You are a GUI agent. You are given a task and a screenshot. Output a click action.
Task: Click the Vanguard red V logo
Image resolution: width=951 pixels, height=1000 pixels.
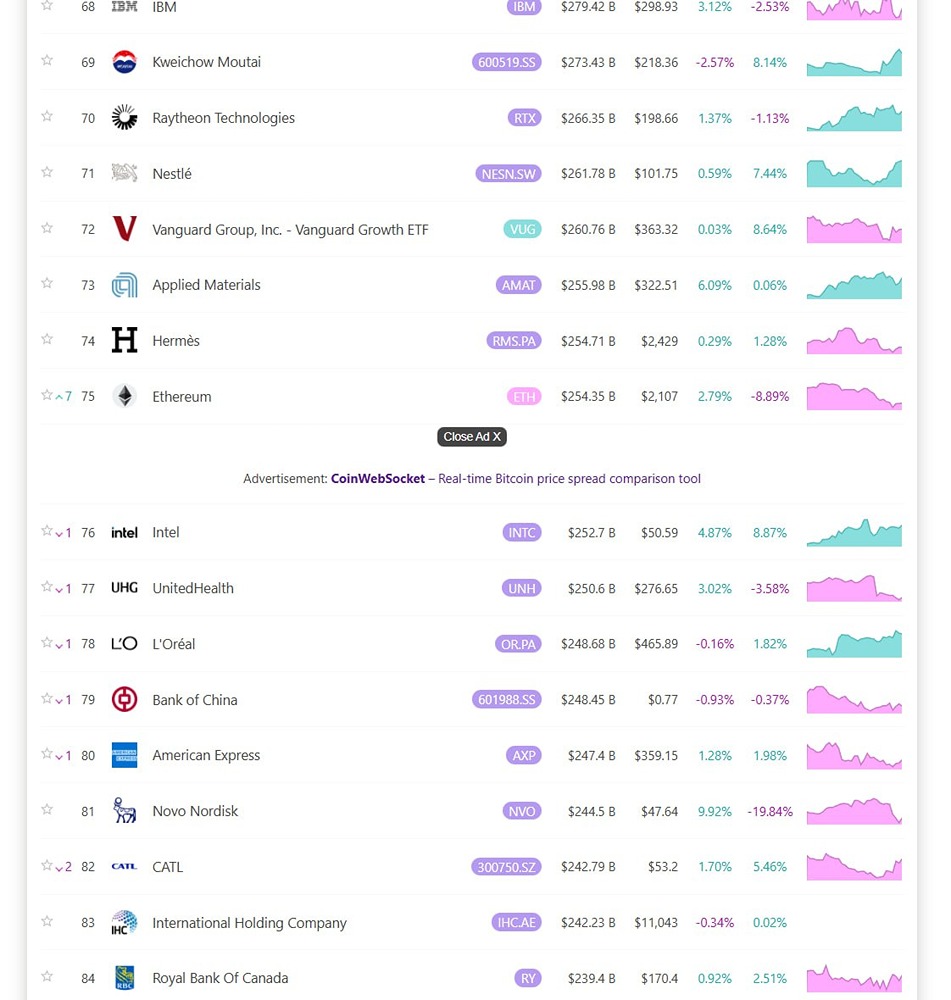coord(124,229)
